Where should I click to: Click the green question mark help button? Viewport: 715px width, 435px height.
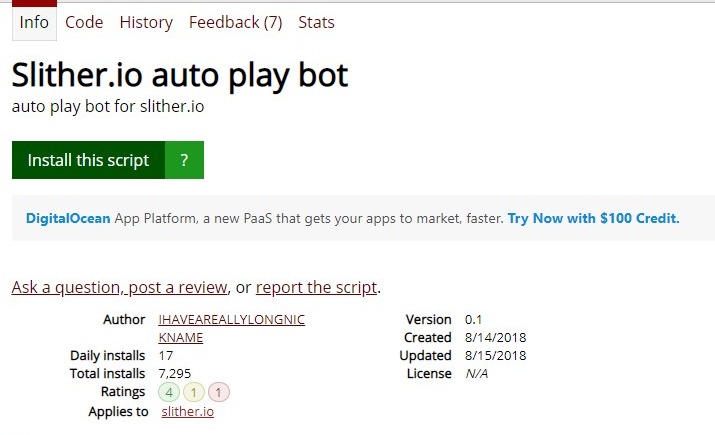point(184,160)
